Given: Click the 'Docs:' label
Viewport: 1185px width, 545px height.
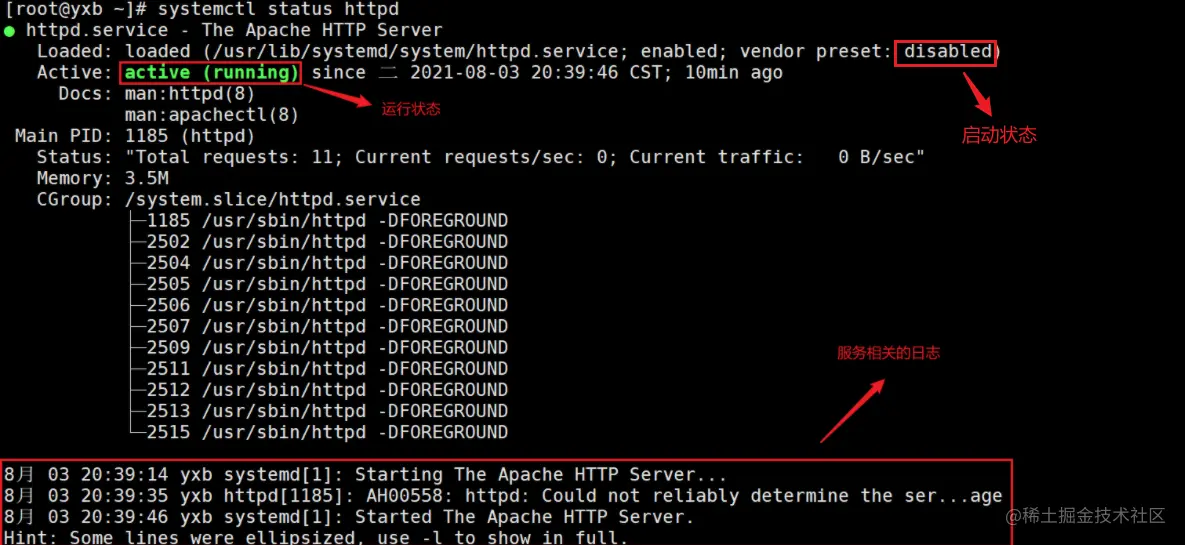Looking at the screenshot, I should (85, 94).
